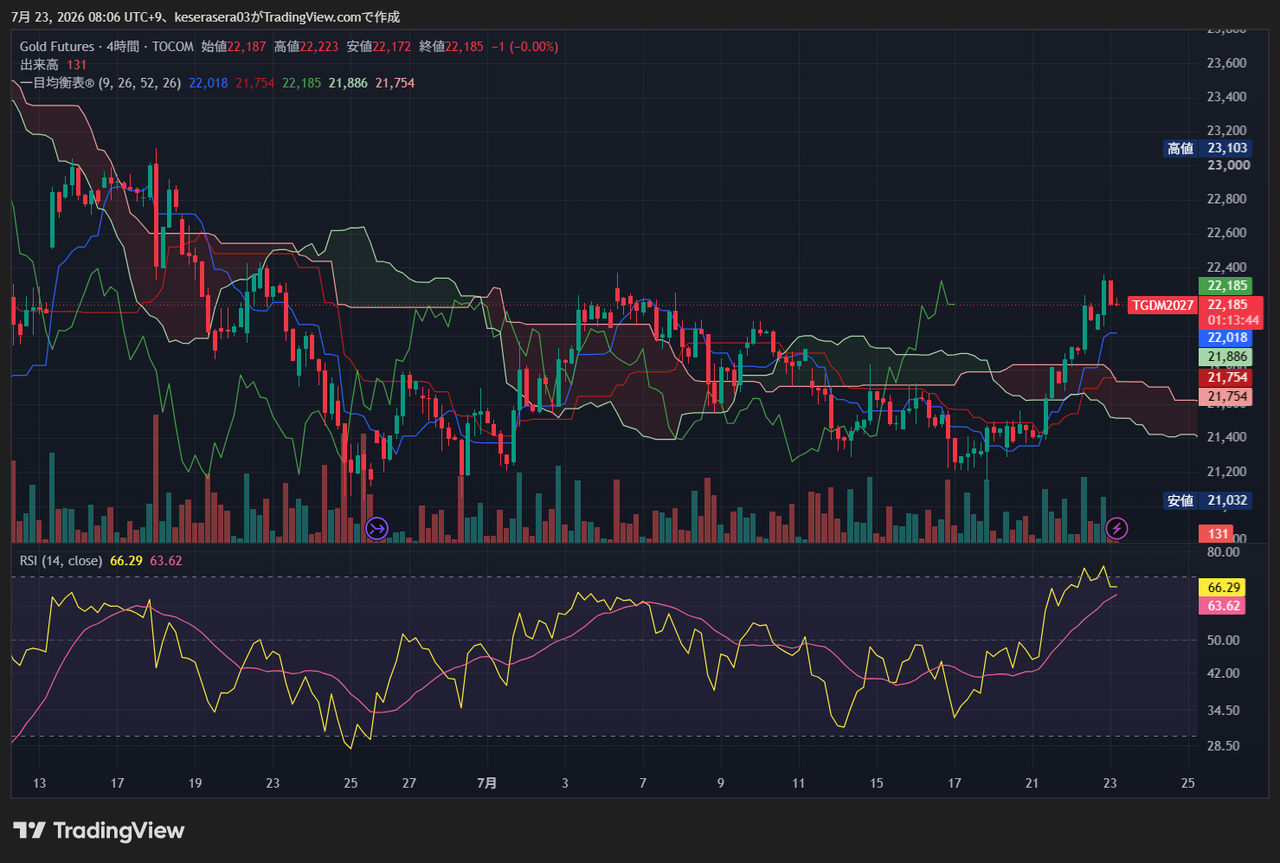
Task: Click the snapshot timestamp and author header text
Action: 205,17
